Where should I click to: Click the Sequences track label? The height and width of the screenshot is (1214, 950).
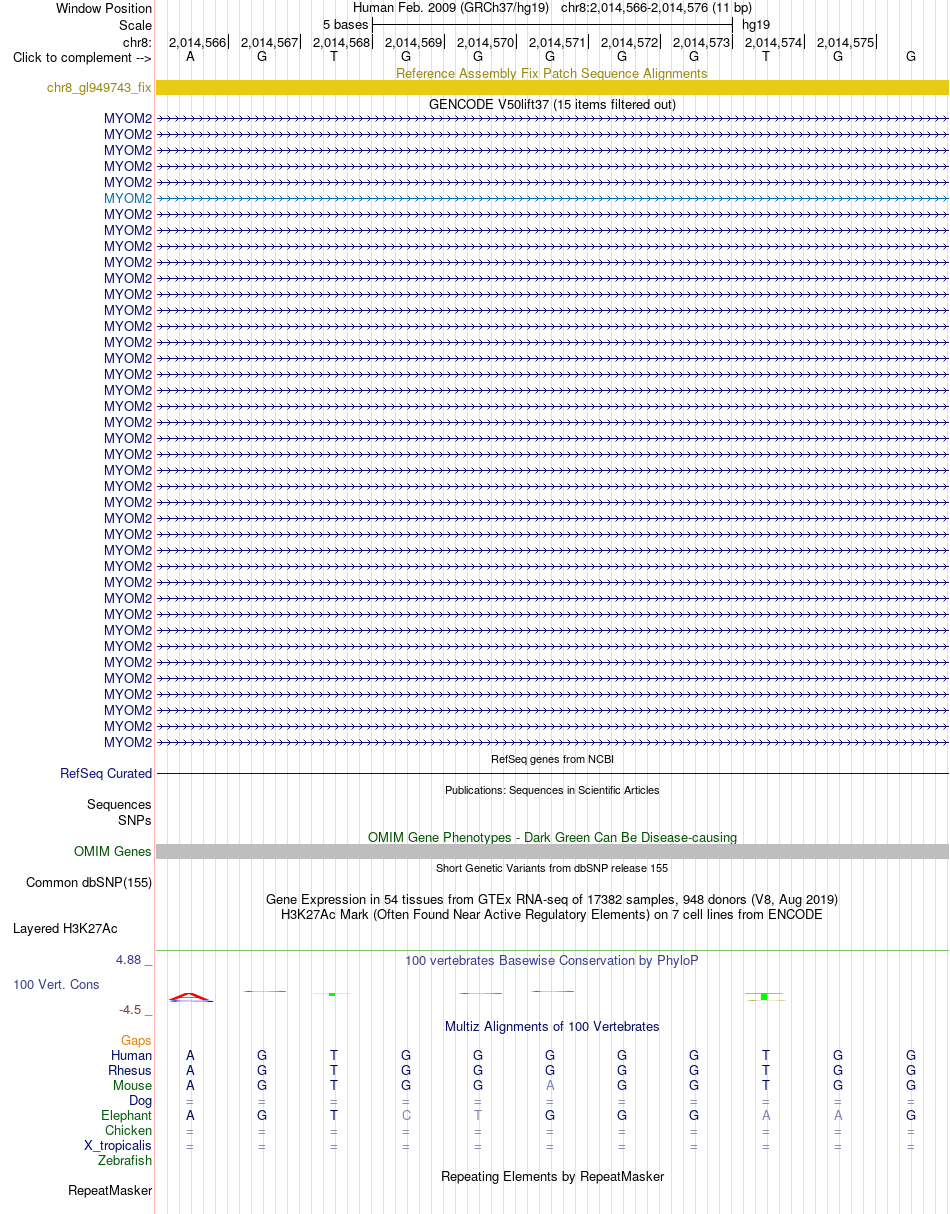click(x=119, y=804)
